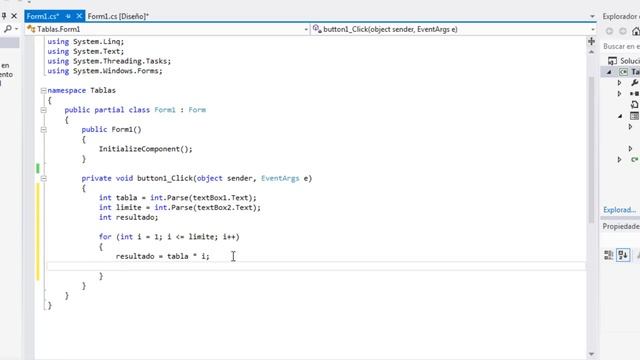Click 'int limite = int.Parse(textBox2.Text);' line
This screenshot has width=640, height=360.
(x=180, y=208)
